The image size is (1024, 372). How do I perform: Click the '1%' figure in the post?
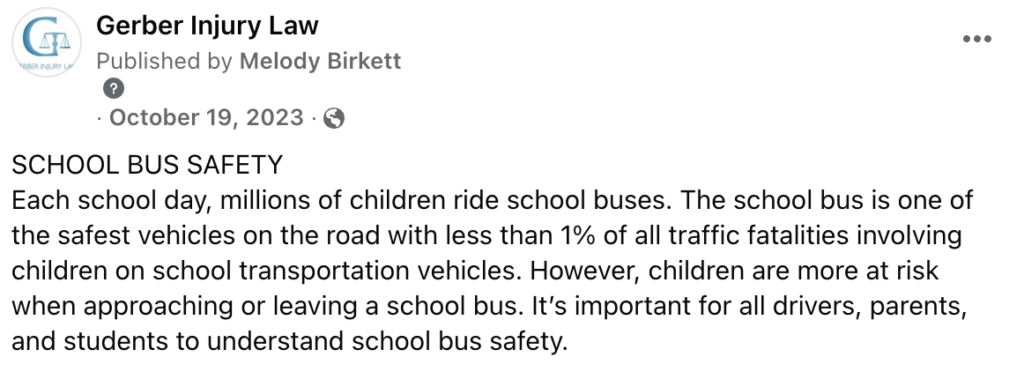577,235
